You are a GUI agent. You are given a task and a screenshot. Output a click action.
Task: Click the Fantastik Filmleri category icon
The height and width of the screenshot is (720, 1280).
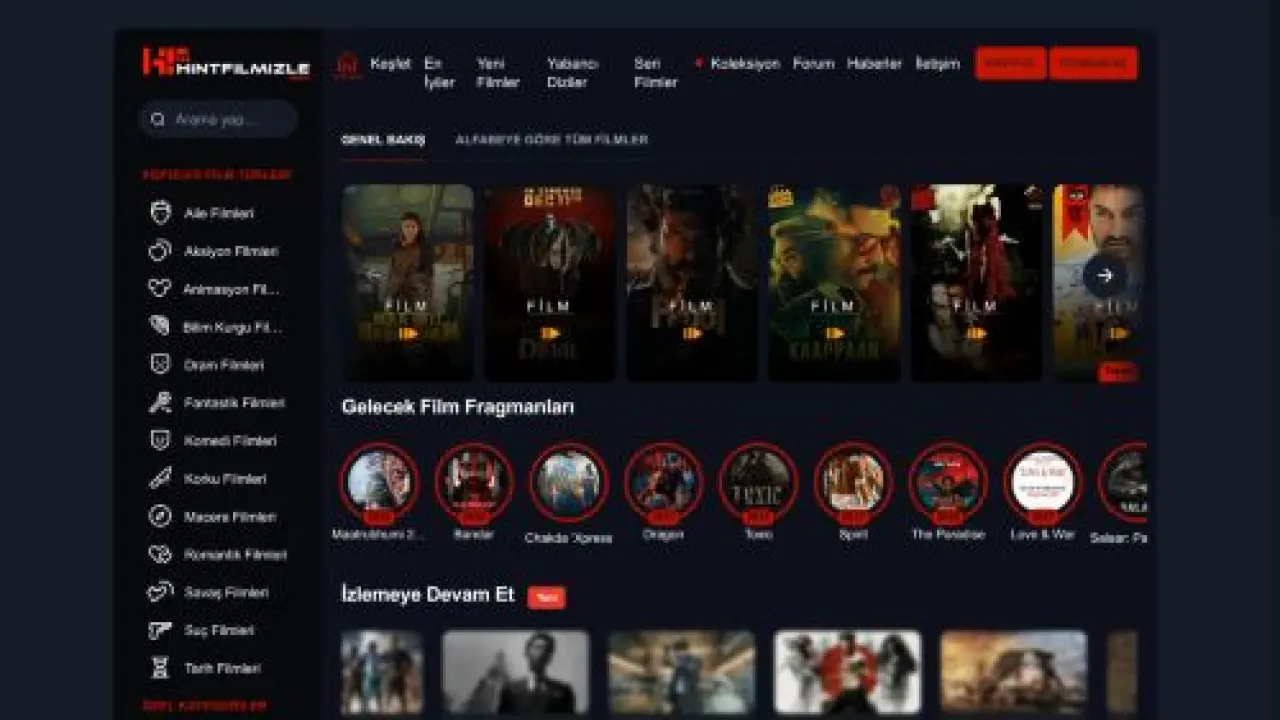[160, 402]
